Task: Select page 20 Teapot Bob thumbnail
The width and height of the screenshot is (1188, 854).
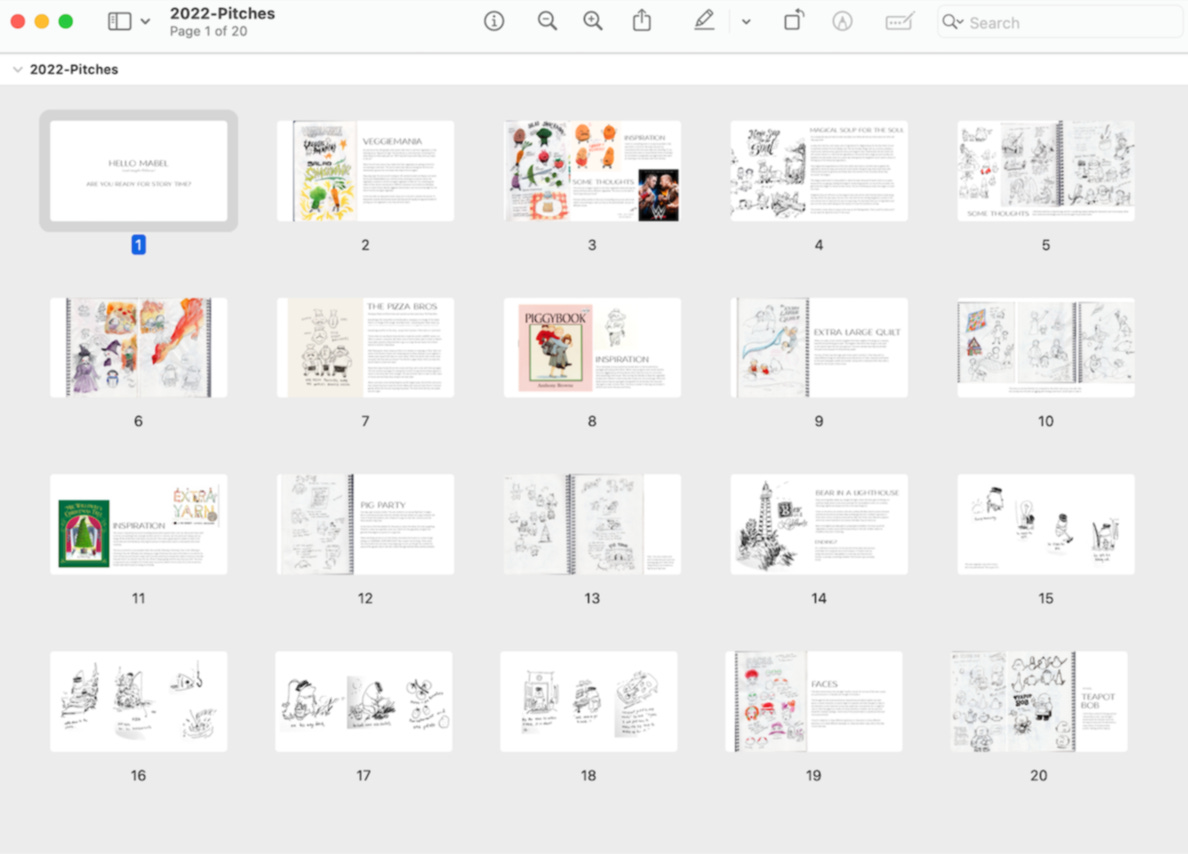Action: [x=1039, y=701]
